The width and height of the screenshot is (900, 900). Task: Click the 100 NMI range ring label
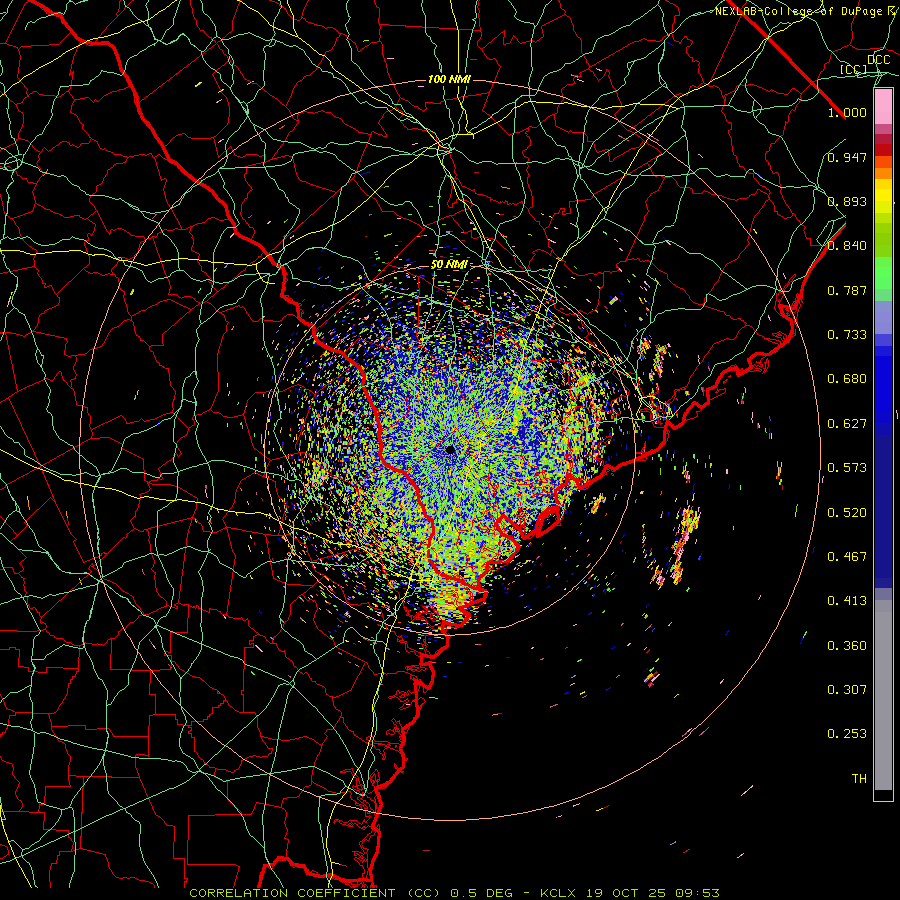click(x=449, y=79)
